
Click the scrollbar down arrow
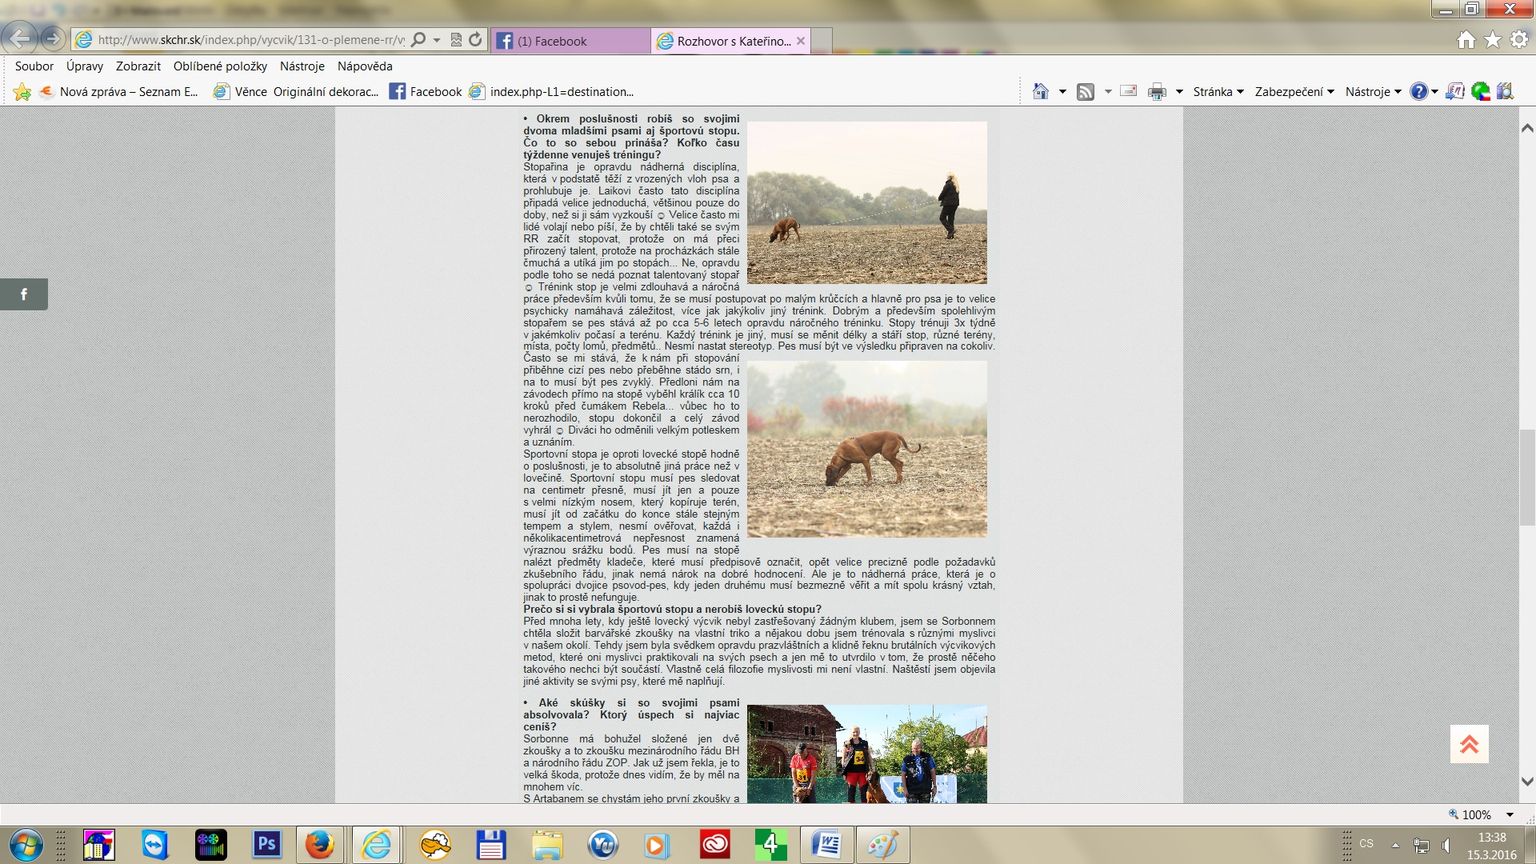tap(1527, 781)
